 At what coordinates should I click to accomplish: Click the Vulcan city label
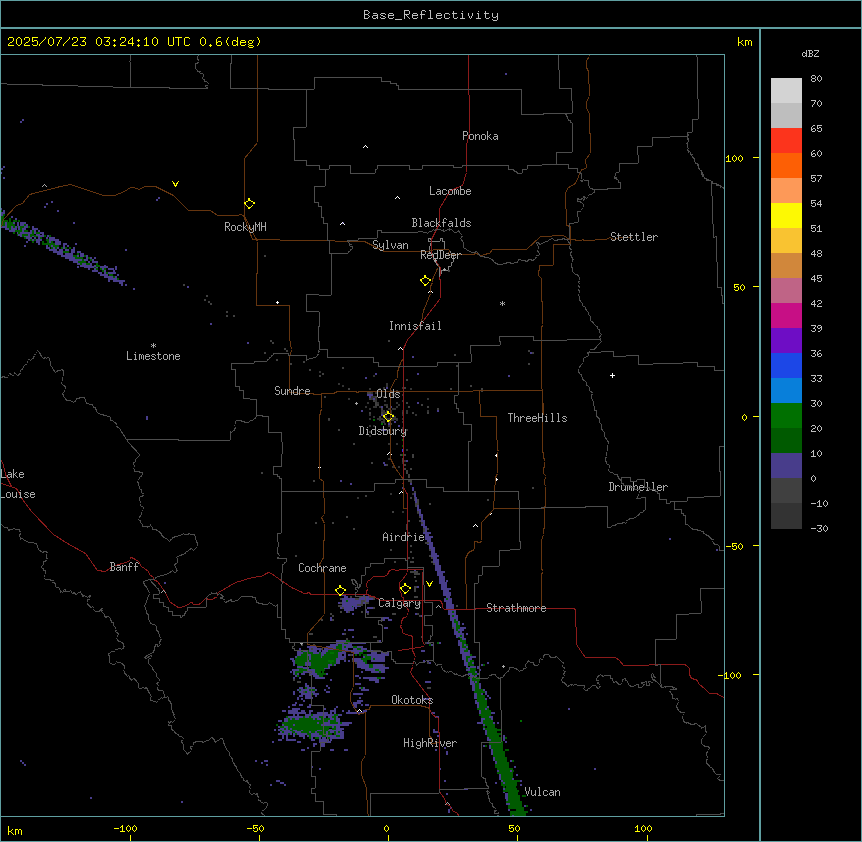point(542,792)
